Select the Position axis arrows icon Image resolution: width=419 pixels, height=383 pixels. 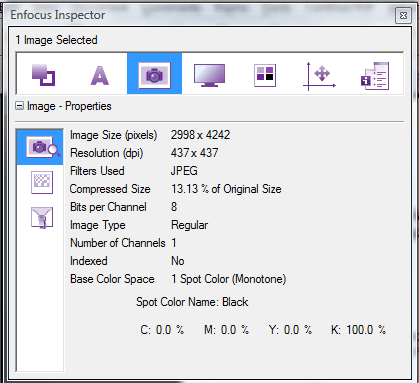coord(319,76)
